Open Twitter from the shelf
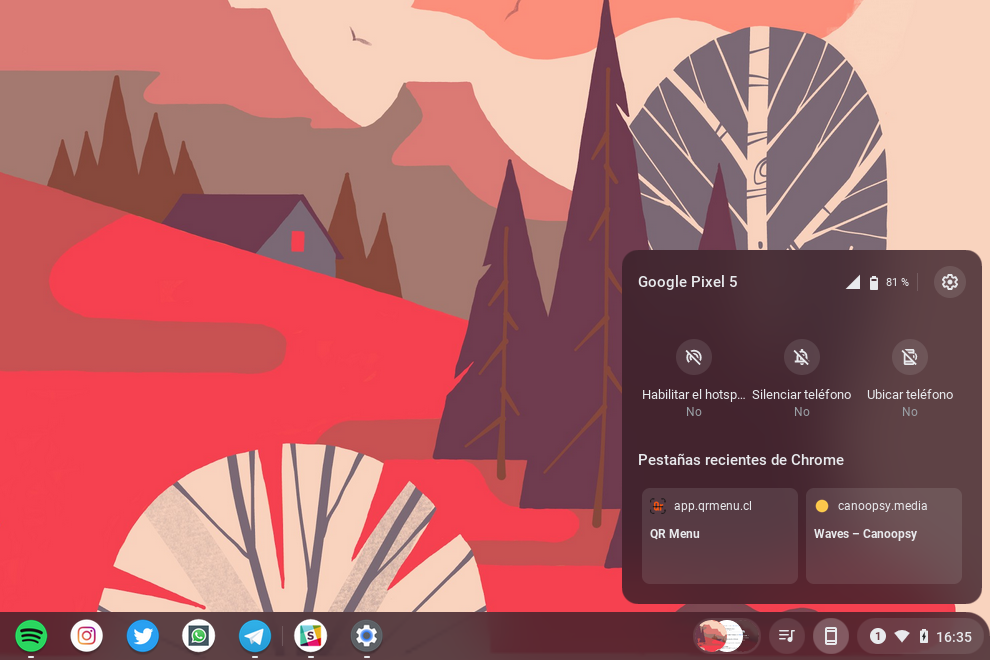990x660 pixels. pos(143,635)
